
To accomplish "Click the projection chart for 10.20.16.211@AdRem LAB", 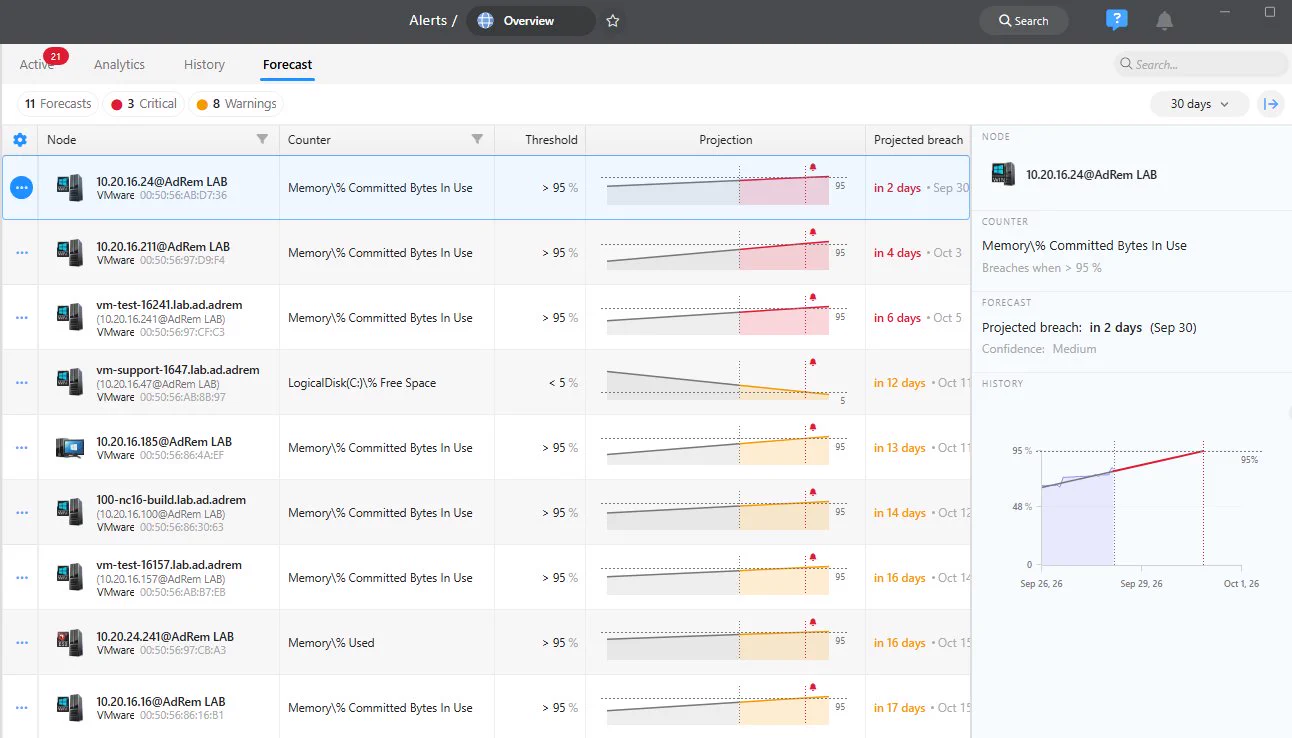I will click(725, 251).
